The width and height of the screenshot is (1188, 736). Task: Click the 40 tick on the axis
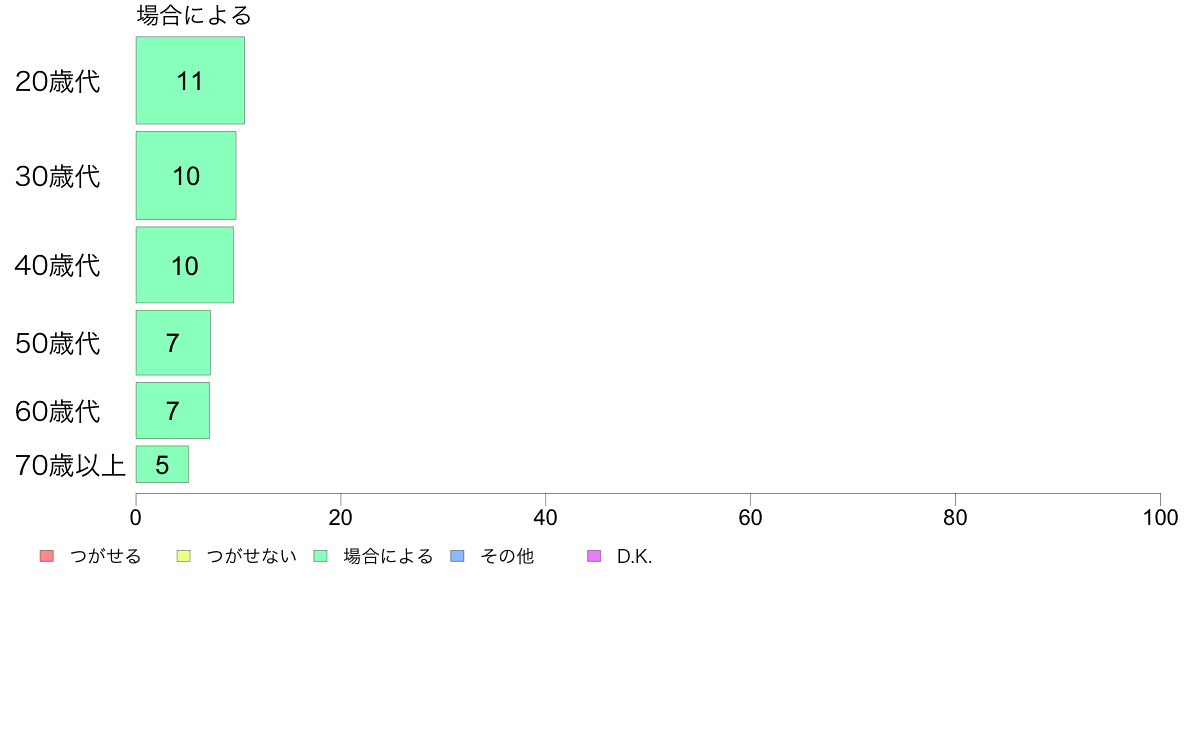pos(546,518)
